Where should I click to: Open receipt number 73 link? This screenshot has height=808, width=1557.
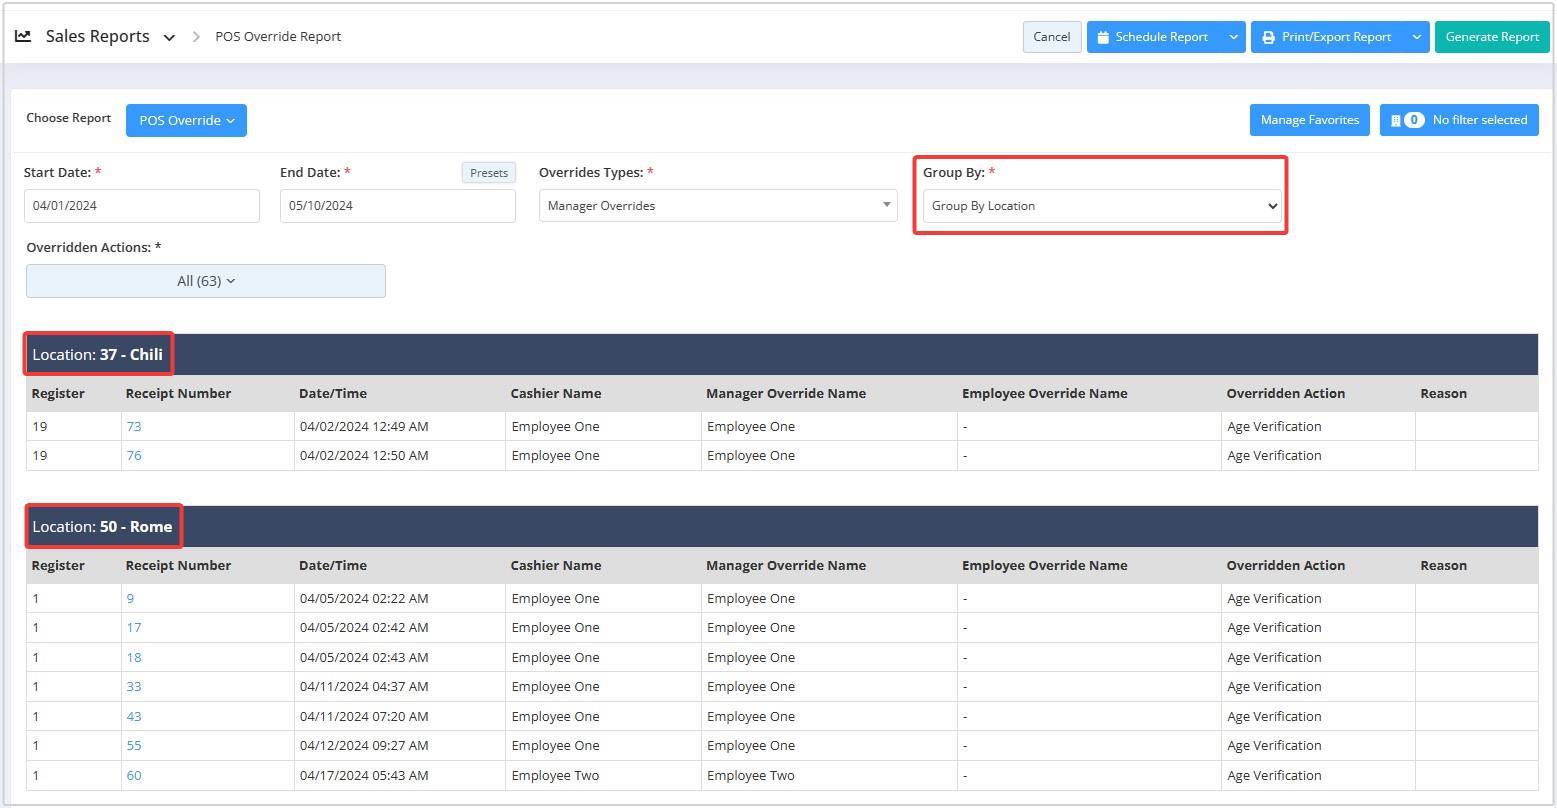click(x=134, y=426)
